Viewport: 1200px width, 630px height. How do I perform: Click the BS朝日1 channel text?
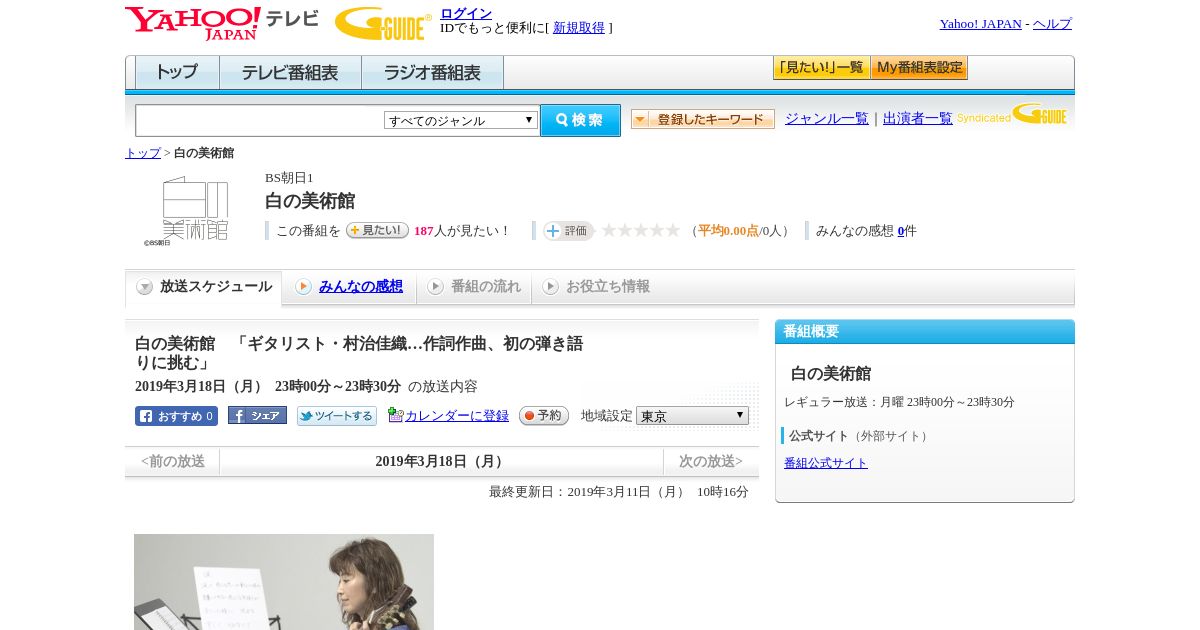click(289, 178)
